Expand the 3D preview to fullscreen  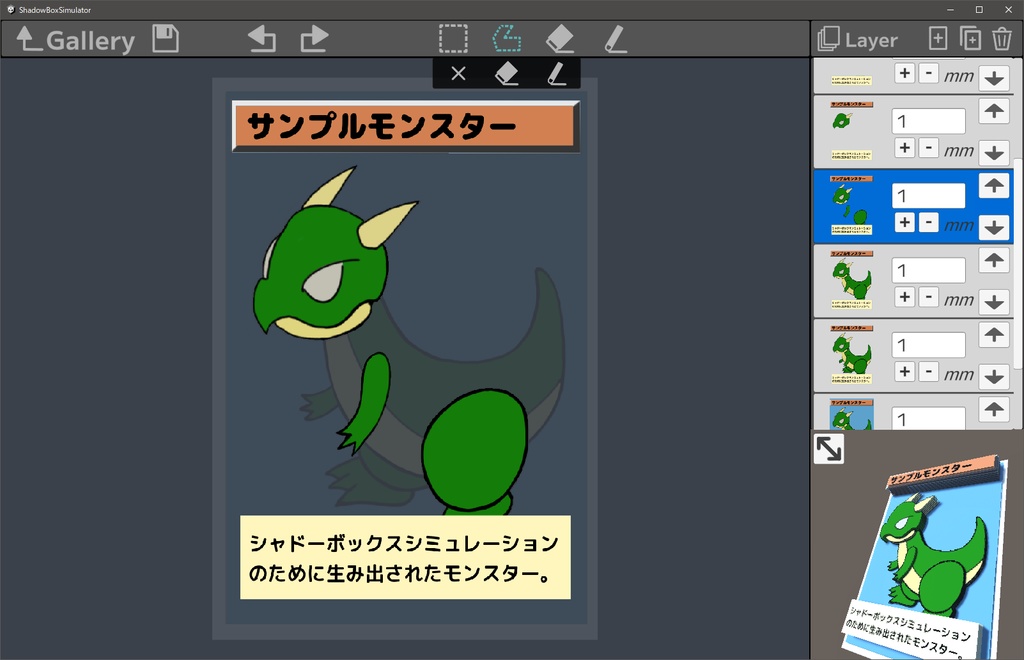pos(828,449)
